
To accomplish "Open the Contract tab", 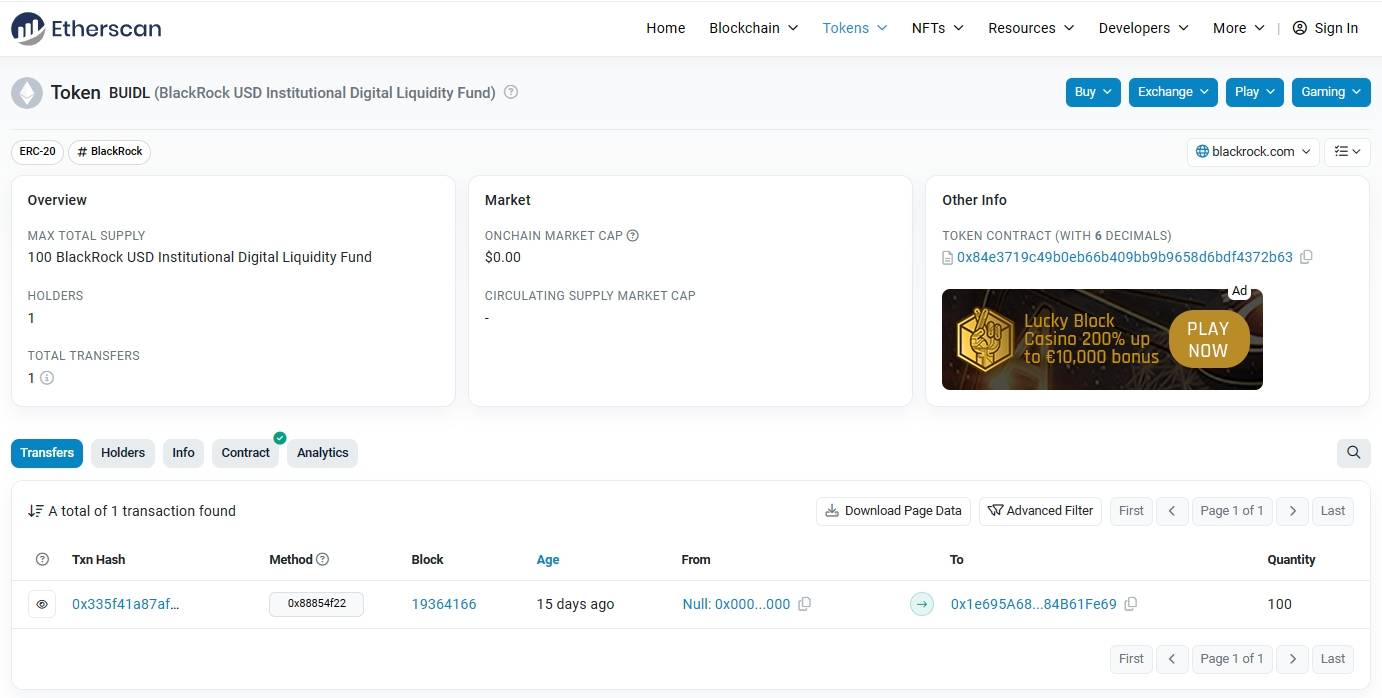I will click(246, 453).
